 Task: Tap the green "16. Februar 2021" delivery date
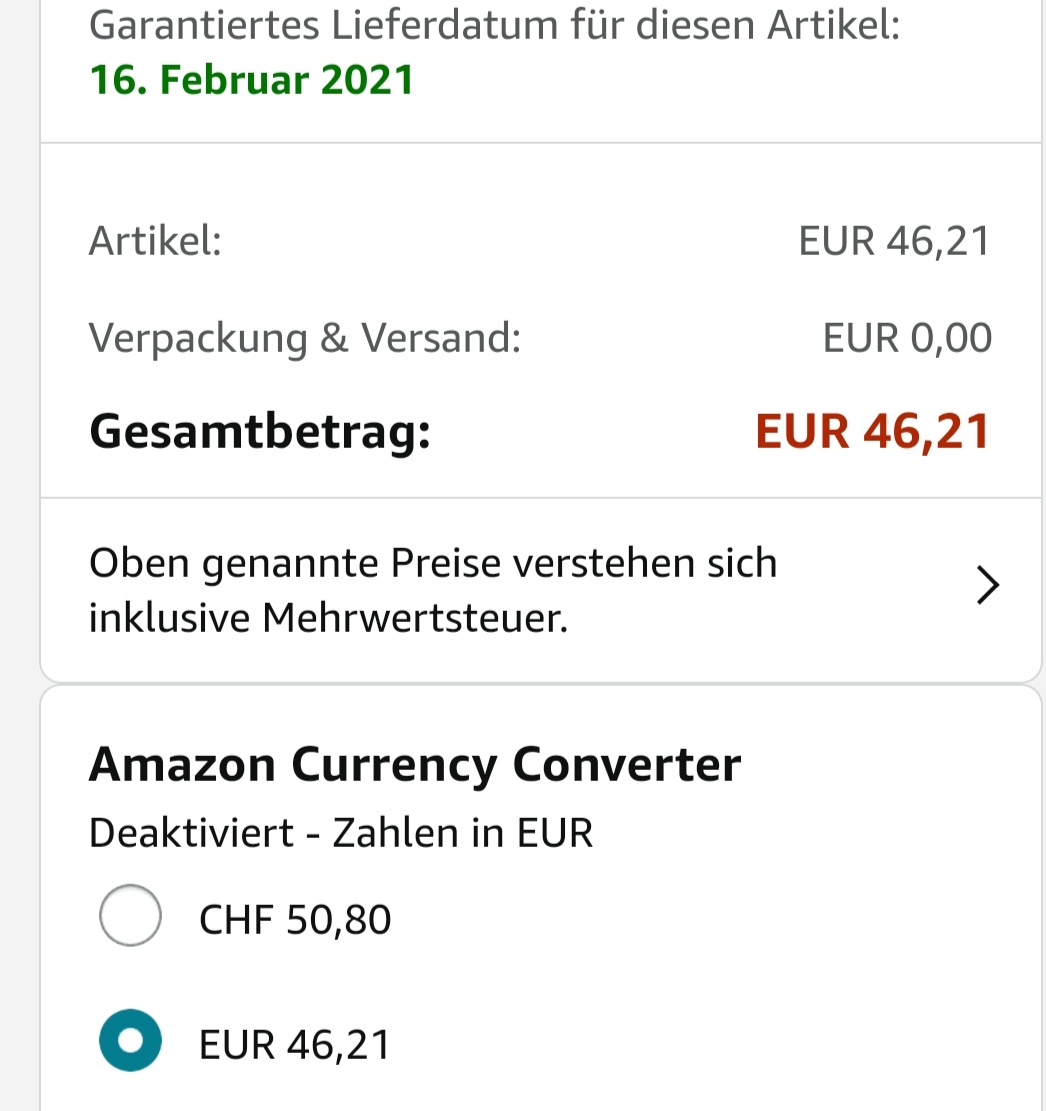click(252, 79)
